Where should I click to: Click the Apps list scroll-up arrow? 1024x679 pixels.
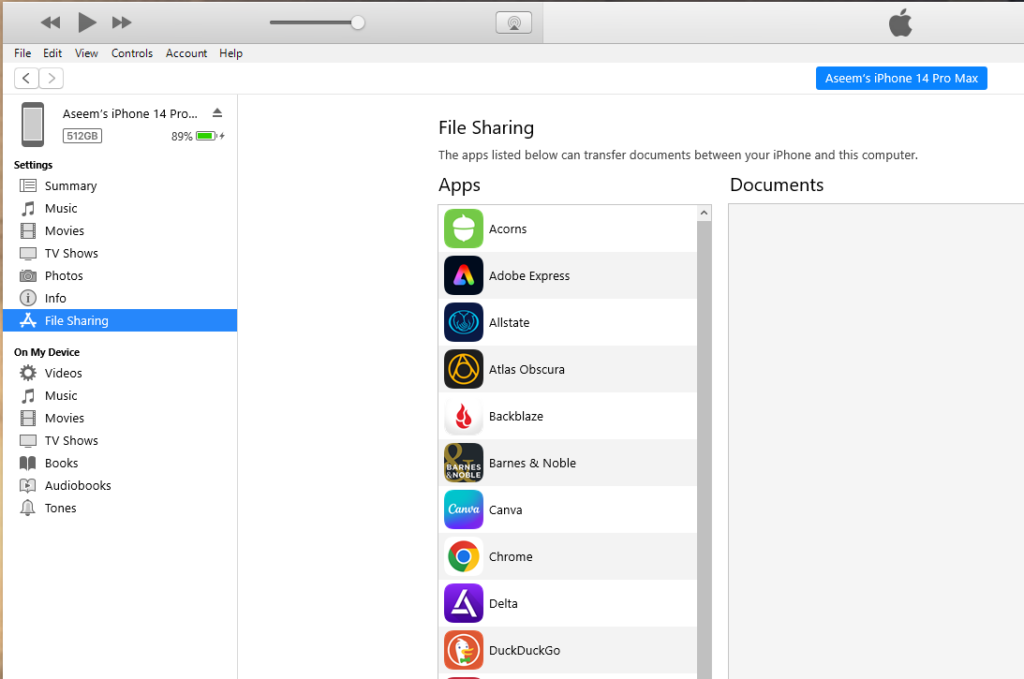704,213
